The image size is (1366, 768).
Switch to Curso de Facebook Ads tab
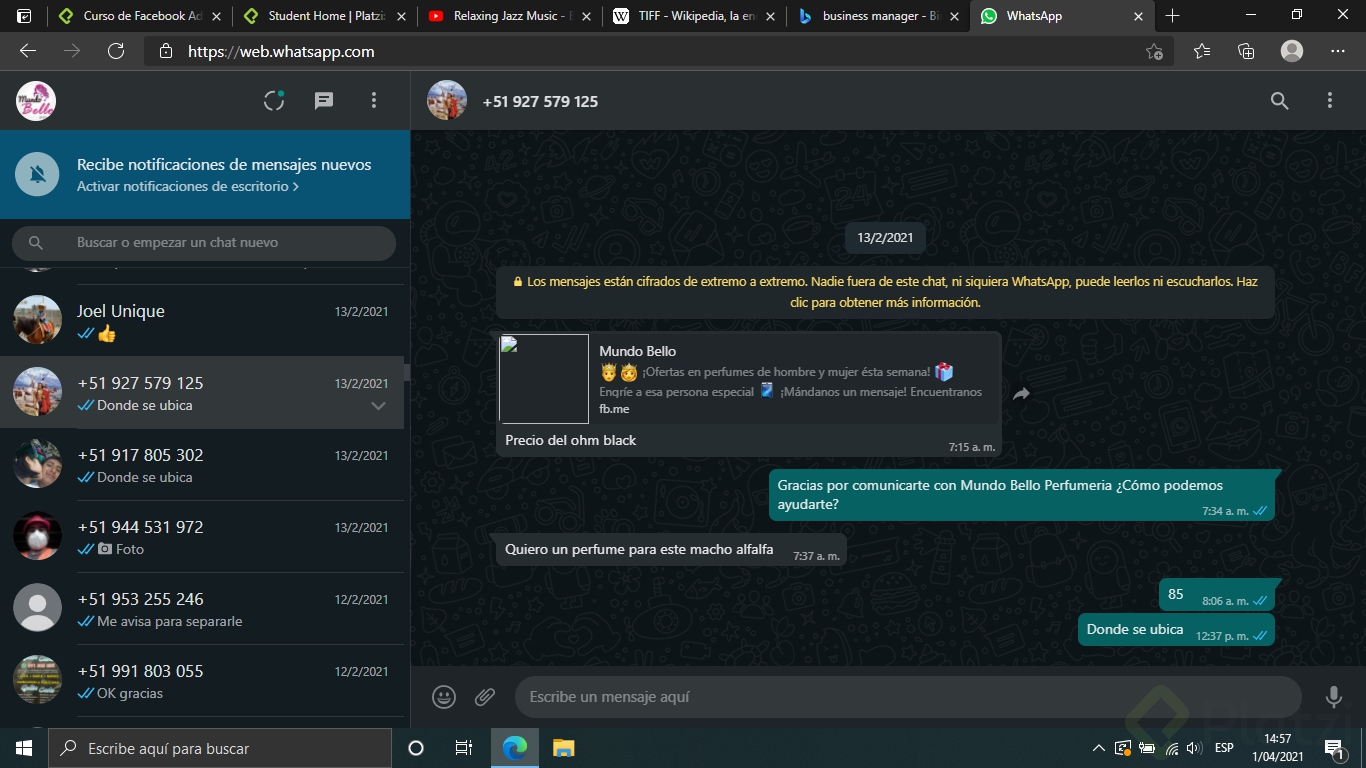139,16
